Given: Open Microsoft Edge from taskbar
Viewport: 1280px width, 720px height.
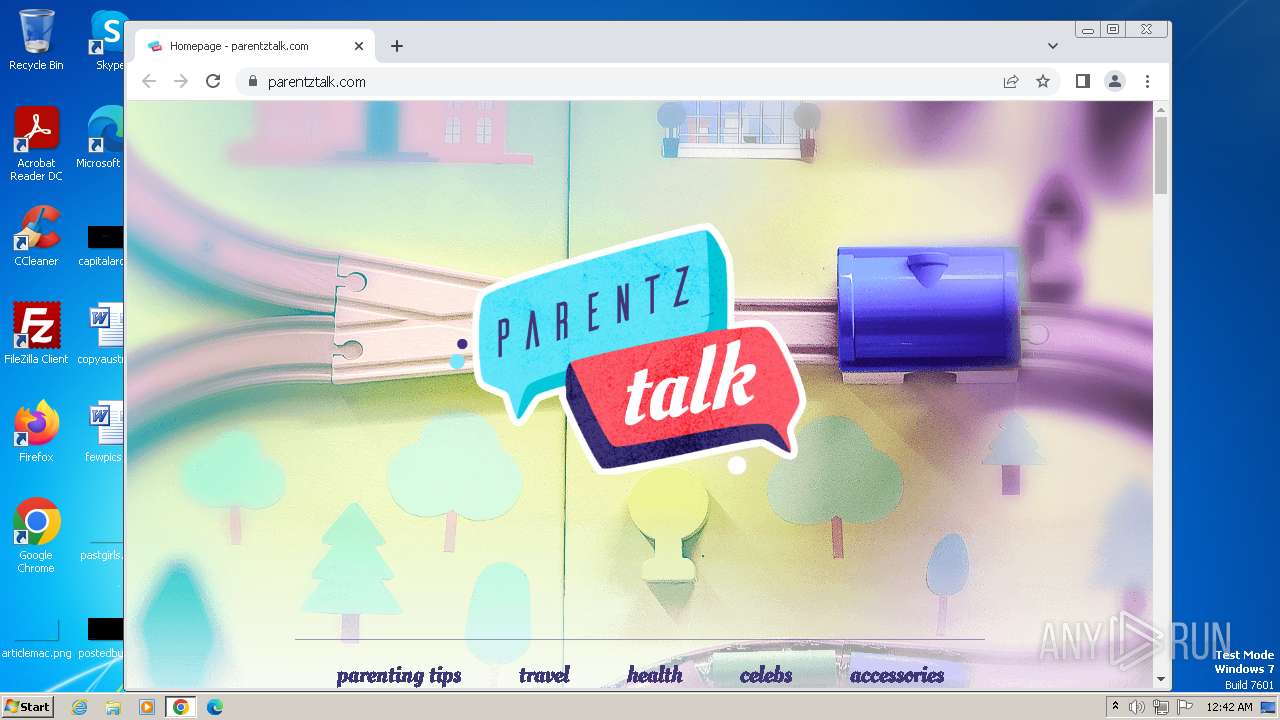Looking at the screenshot, I should tap(214, 707).
